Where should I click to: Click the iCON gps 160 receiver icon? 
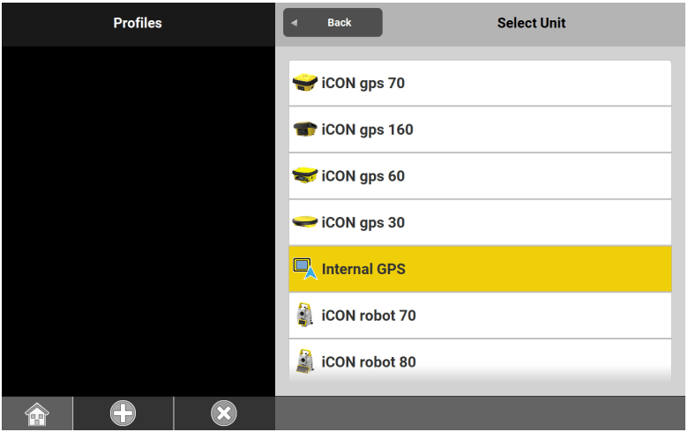pos(304,130)
